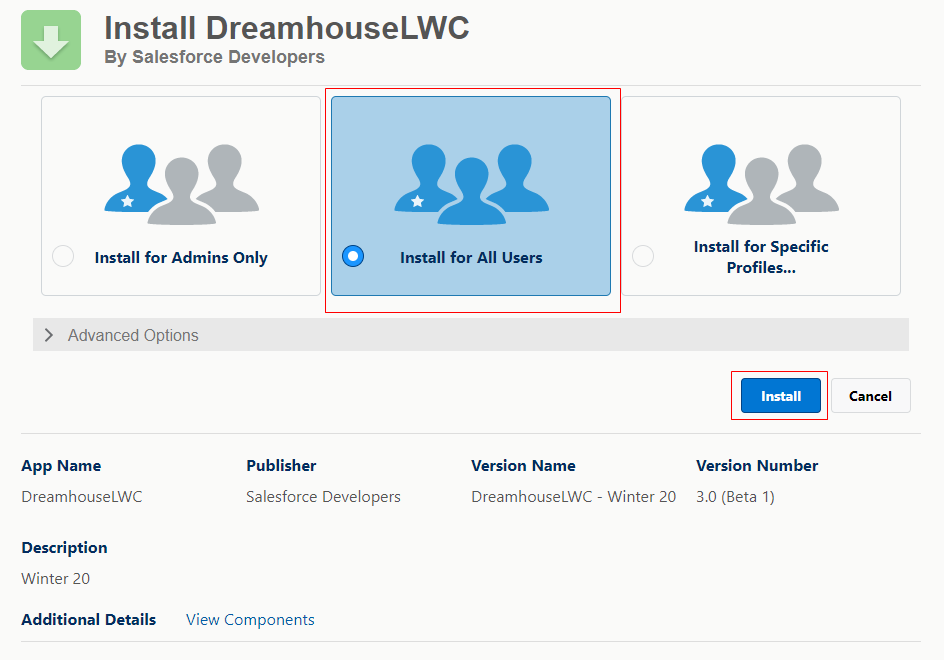Select the Install for Admins Only radio button

click(63, 256)
